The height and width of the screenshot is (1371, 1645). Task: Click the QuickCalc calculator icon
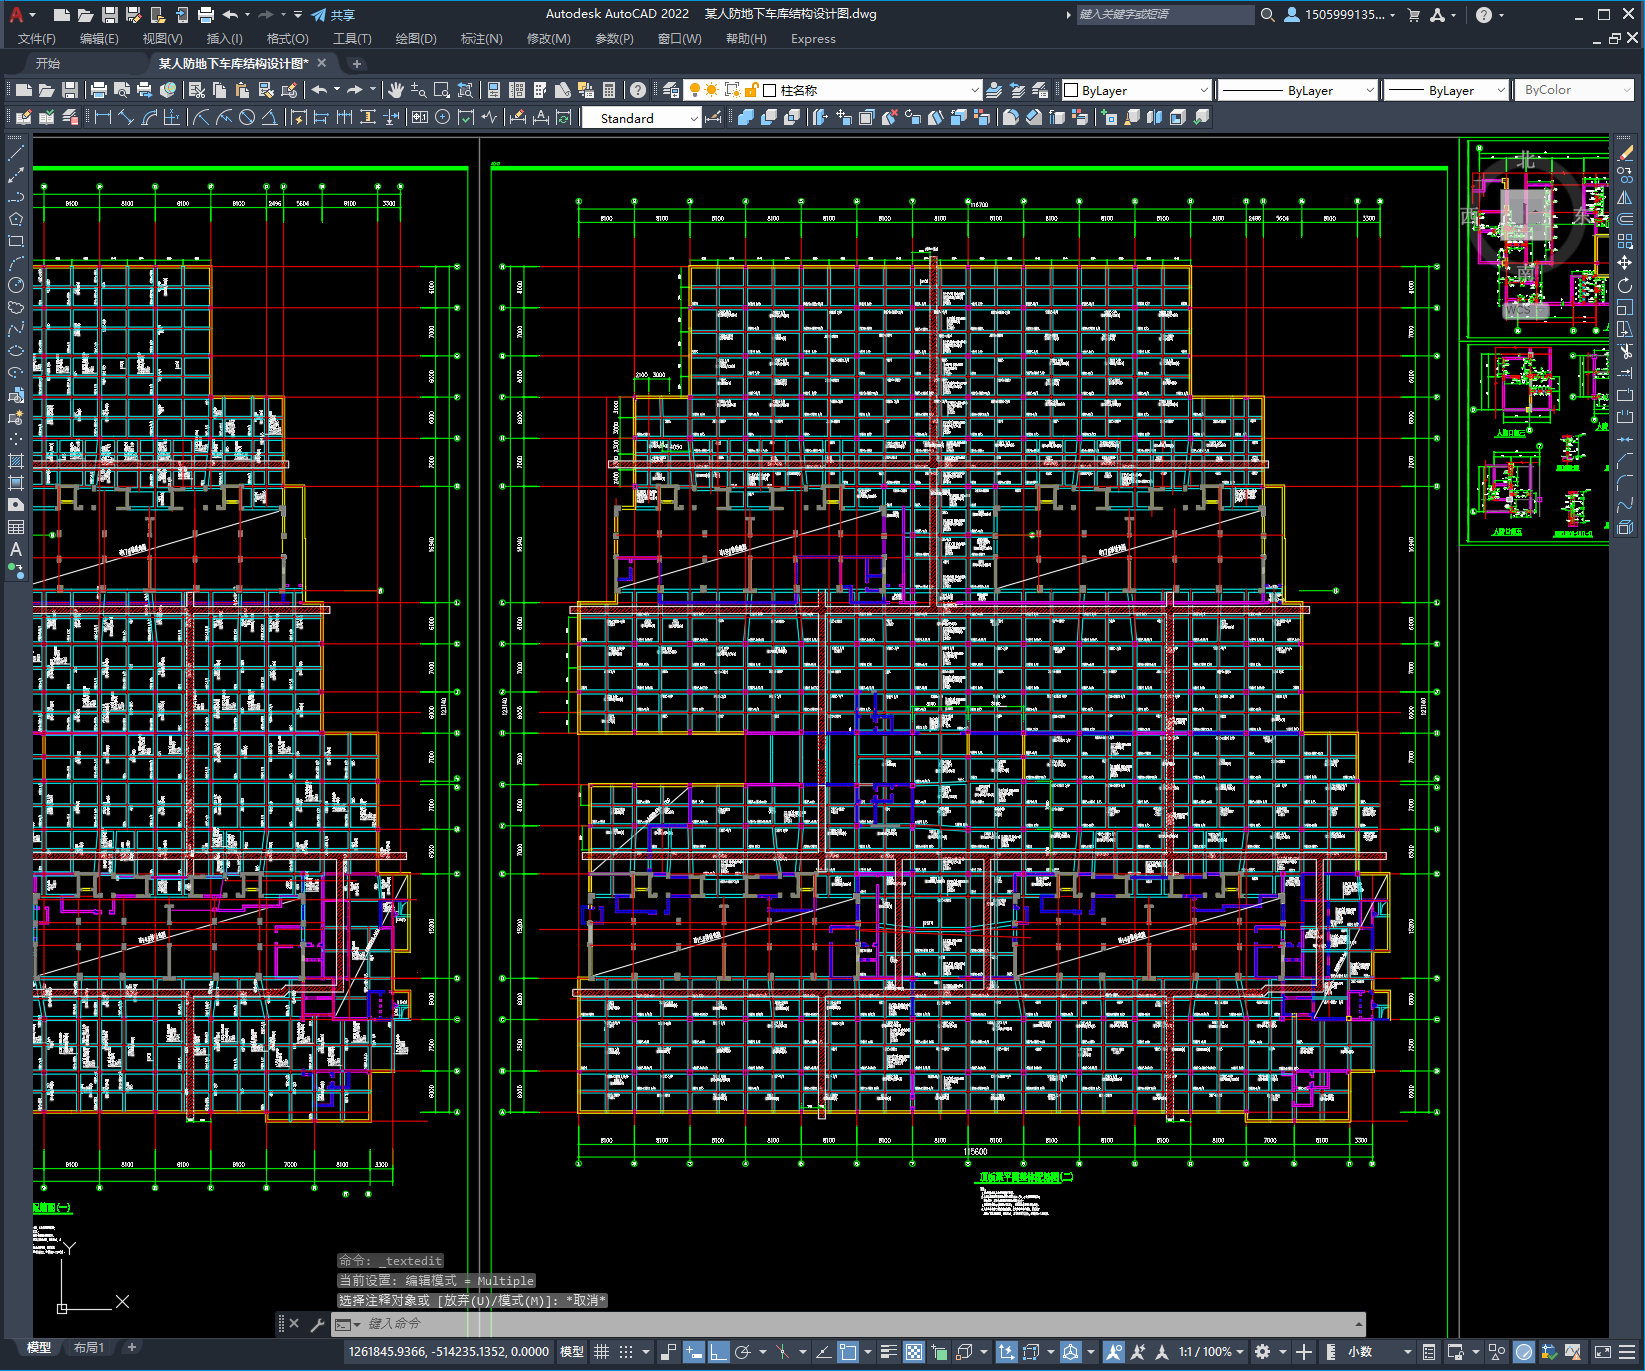pos(609,90)
